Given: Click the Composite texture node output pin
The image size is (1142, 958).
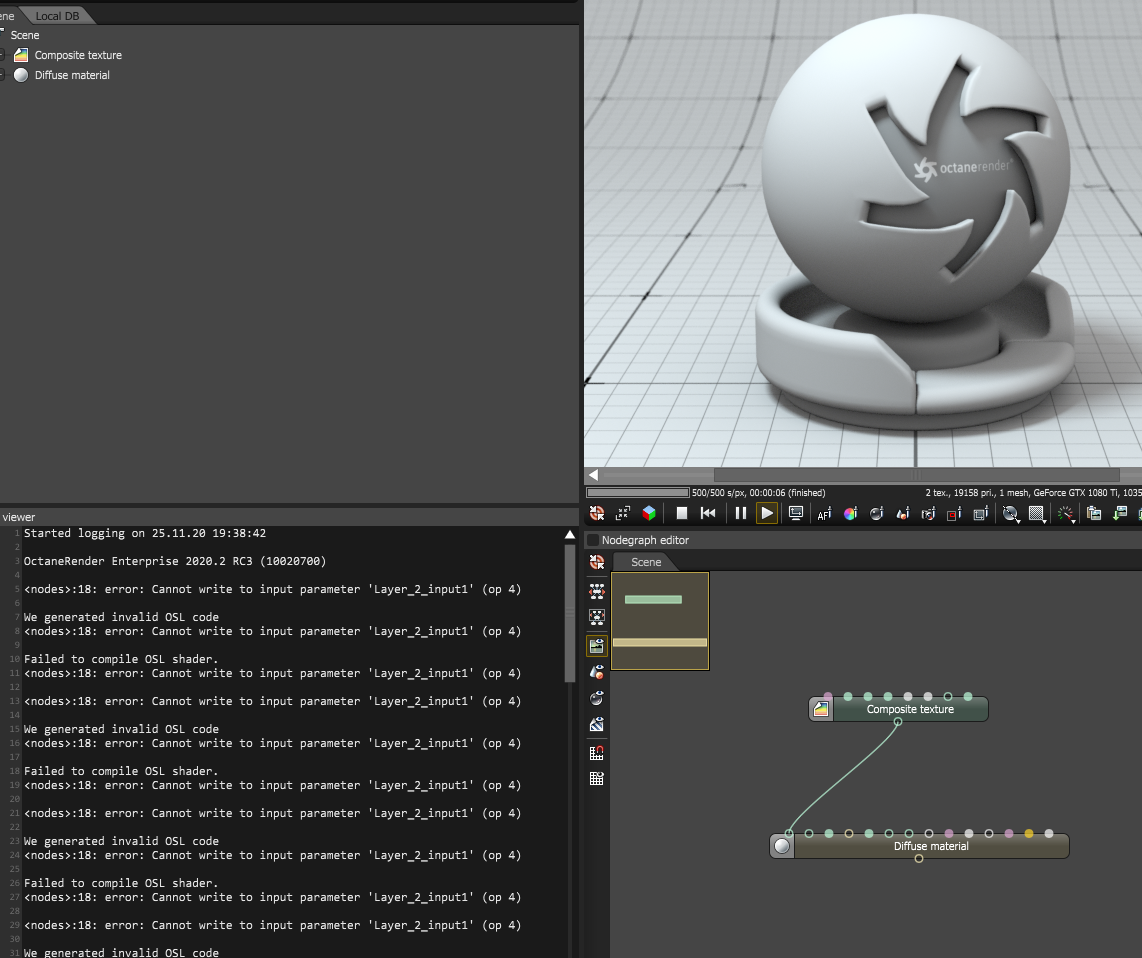Looking at the screenshot, I should (898, 722).
